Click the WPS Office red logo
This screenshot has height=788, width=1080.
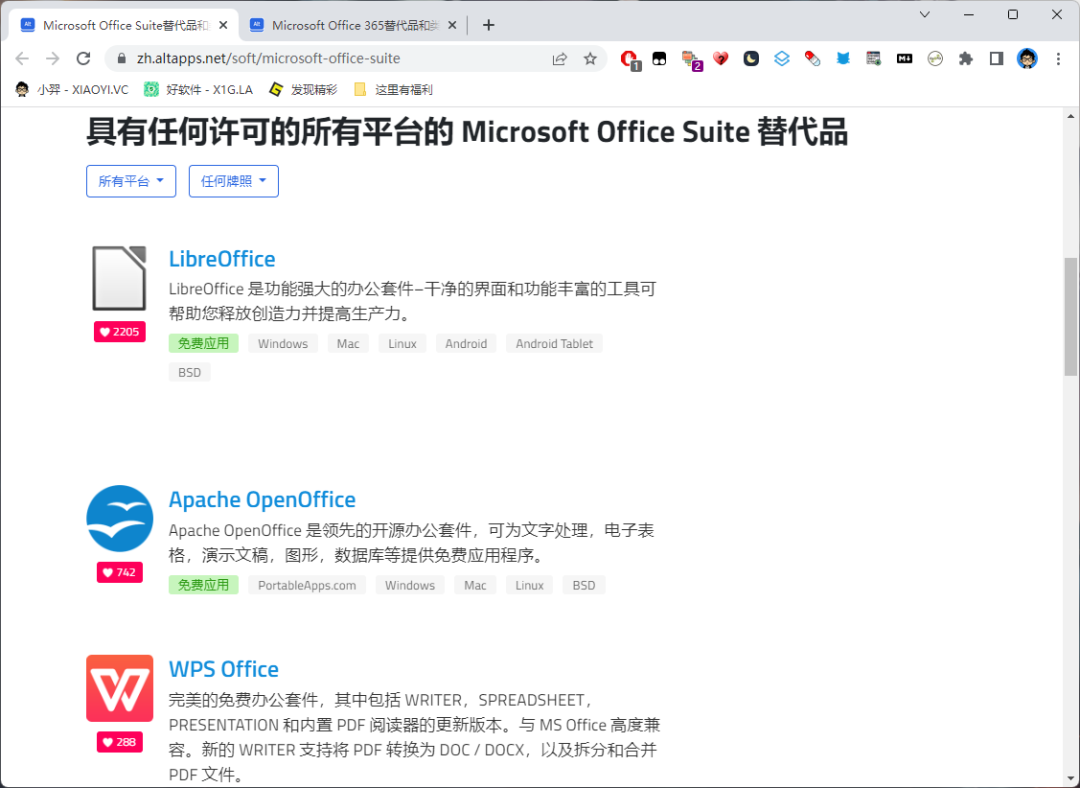click(120, 688)
